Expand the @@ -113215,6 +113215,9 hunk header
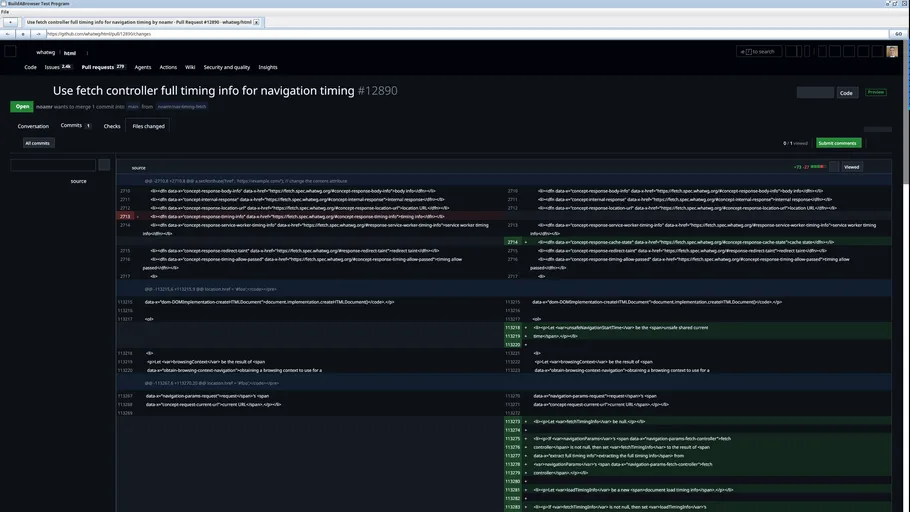910x512 pixels. pyautogui.click(x=504, y=289)
